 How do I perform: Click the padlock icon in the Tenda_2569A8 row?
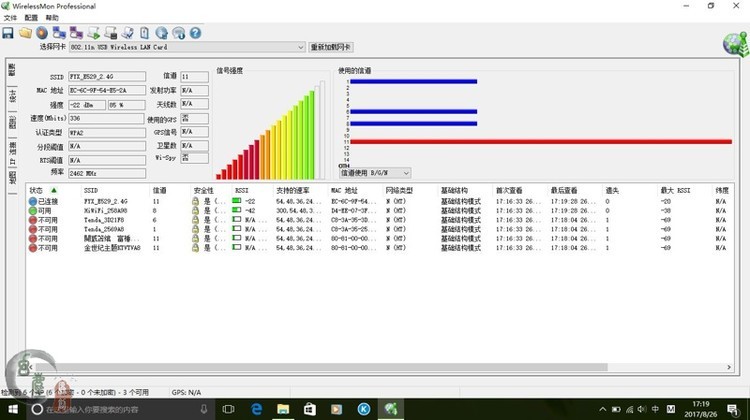pos(195,229)
